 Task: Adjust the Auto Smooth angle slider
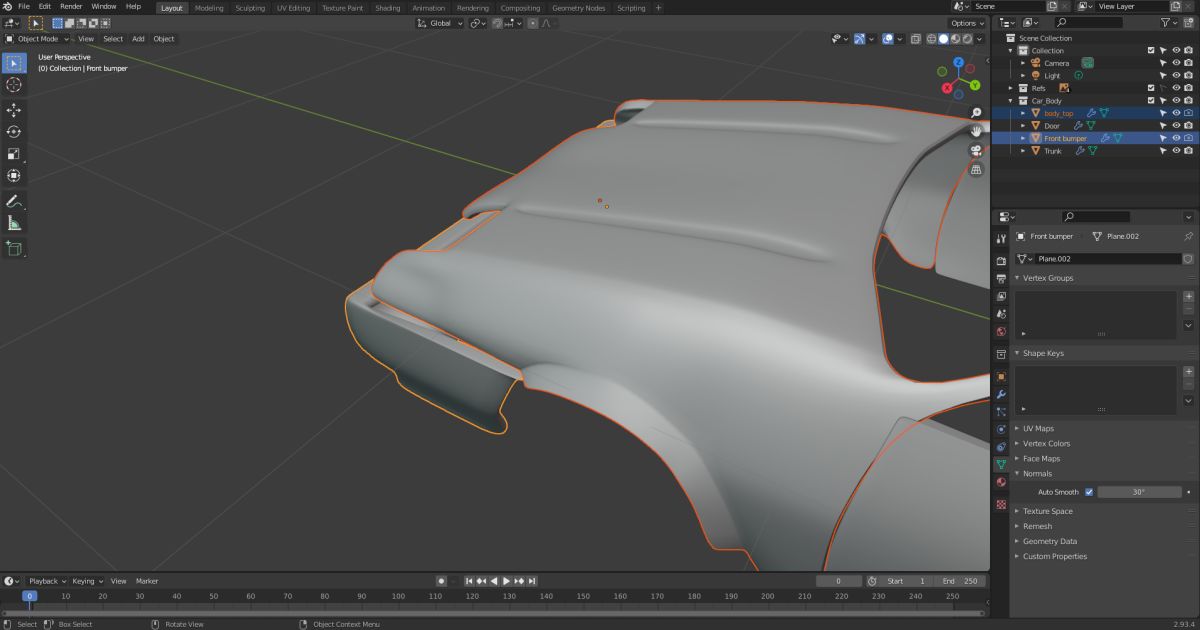pyautogui.click(x=1138, y=492)
